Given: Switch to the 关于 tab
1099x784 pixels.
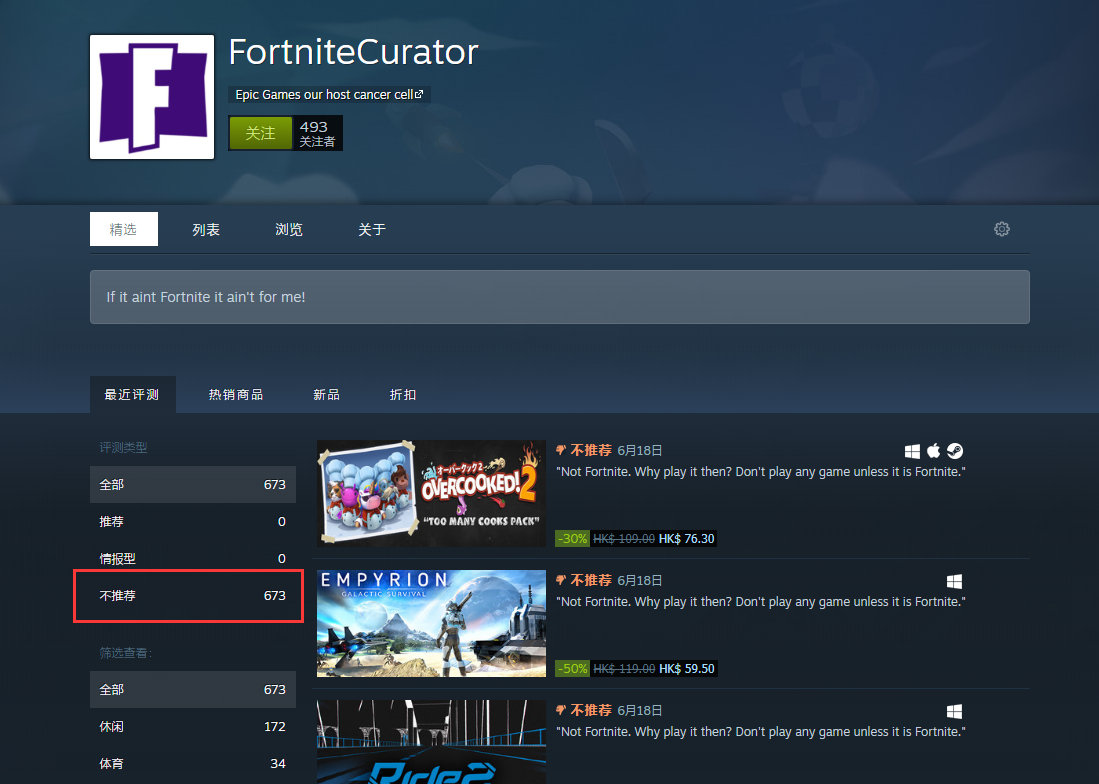Looking at the screenshot, I should coord(371,229).
